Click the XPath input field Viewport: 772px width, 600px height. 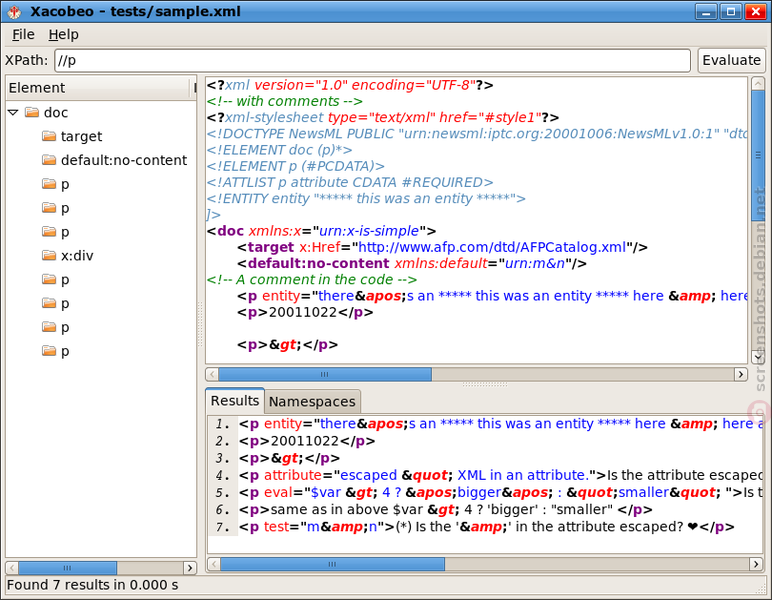click(x=372, y=61)
